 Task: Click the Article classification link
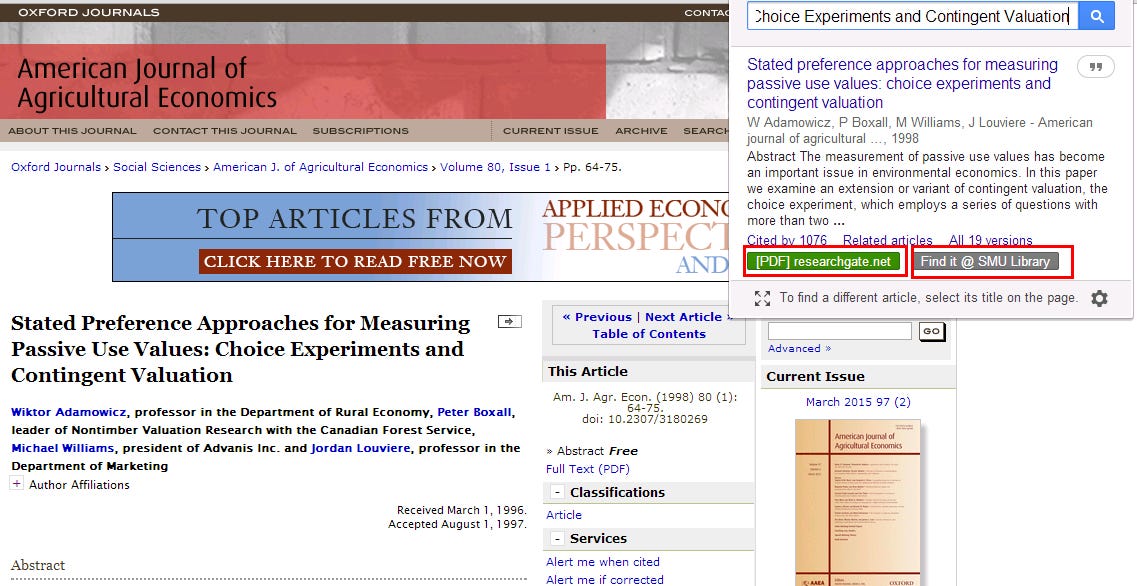563,515
